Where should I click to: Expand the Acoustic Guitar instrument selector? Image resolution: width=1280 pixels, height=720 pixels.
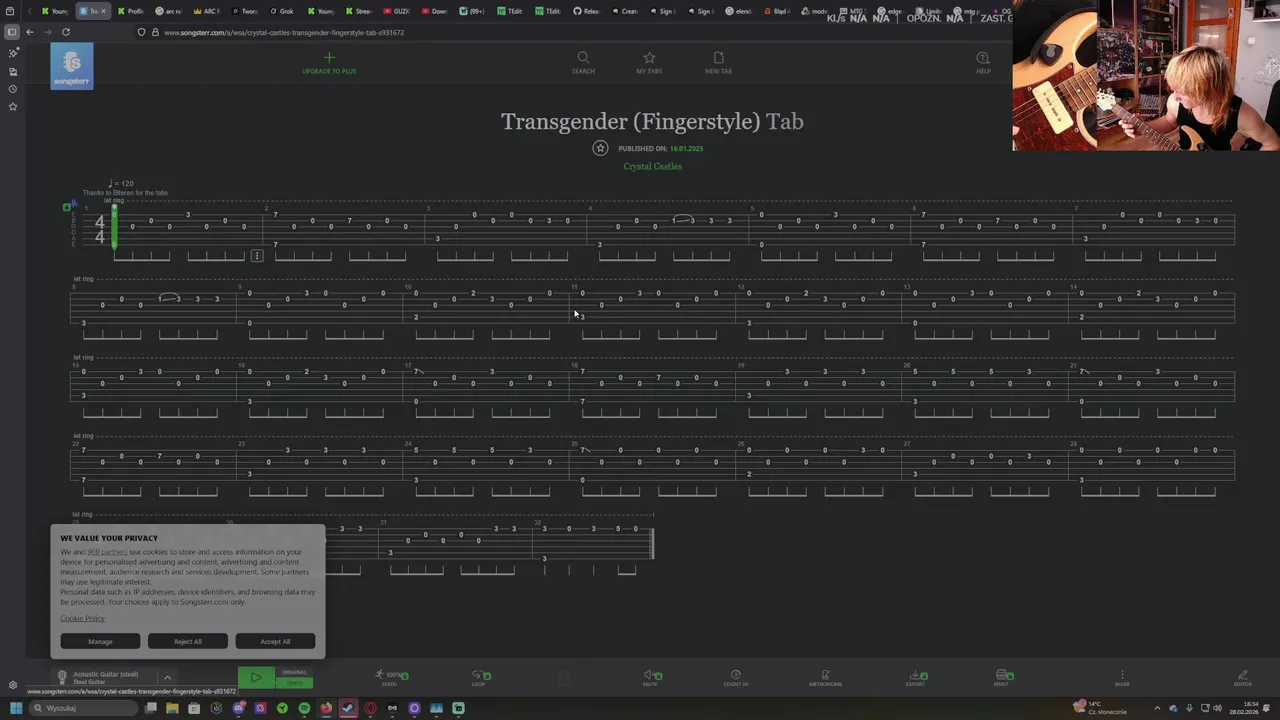pyautogui.click(x=167, y=678)
